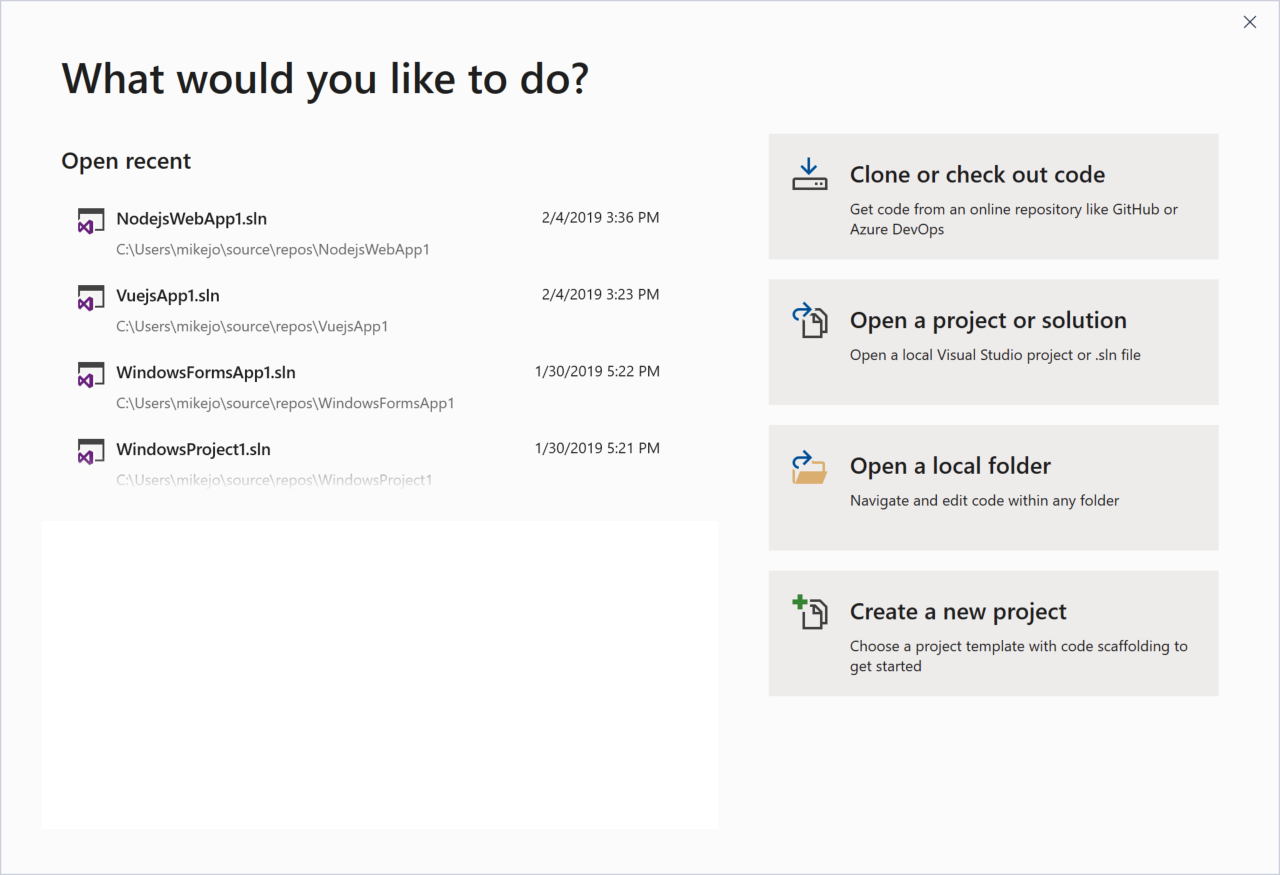Open the VuejsApp1.sln recent solution
Viewport: 1280px width, 875px height.
point(166,296)
